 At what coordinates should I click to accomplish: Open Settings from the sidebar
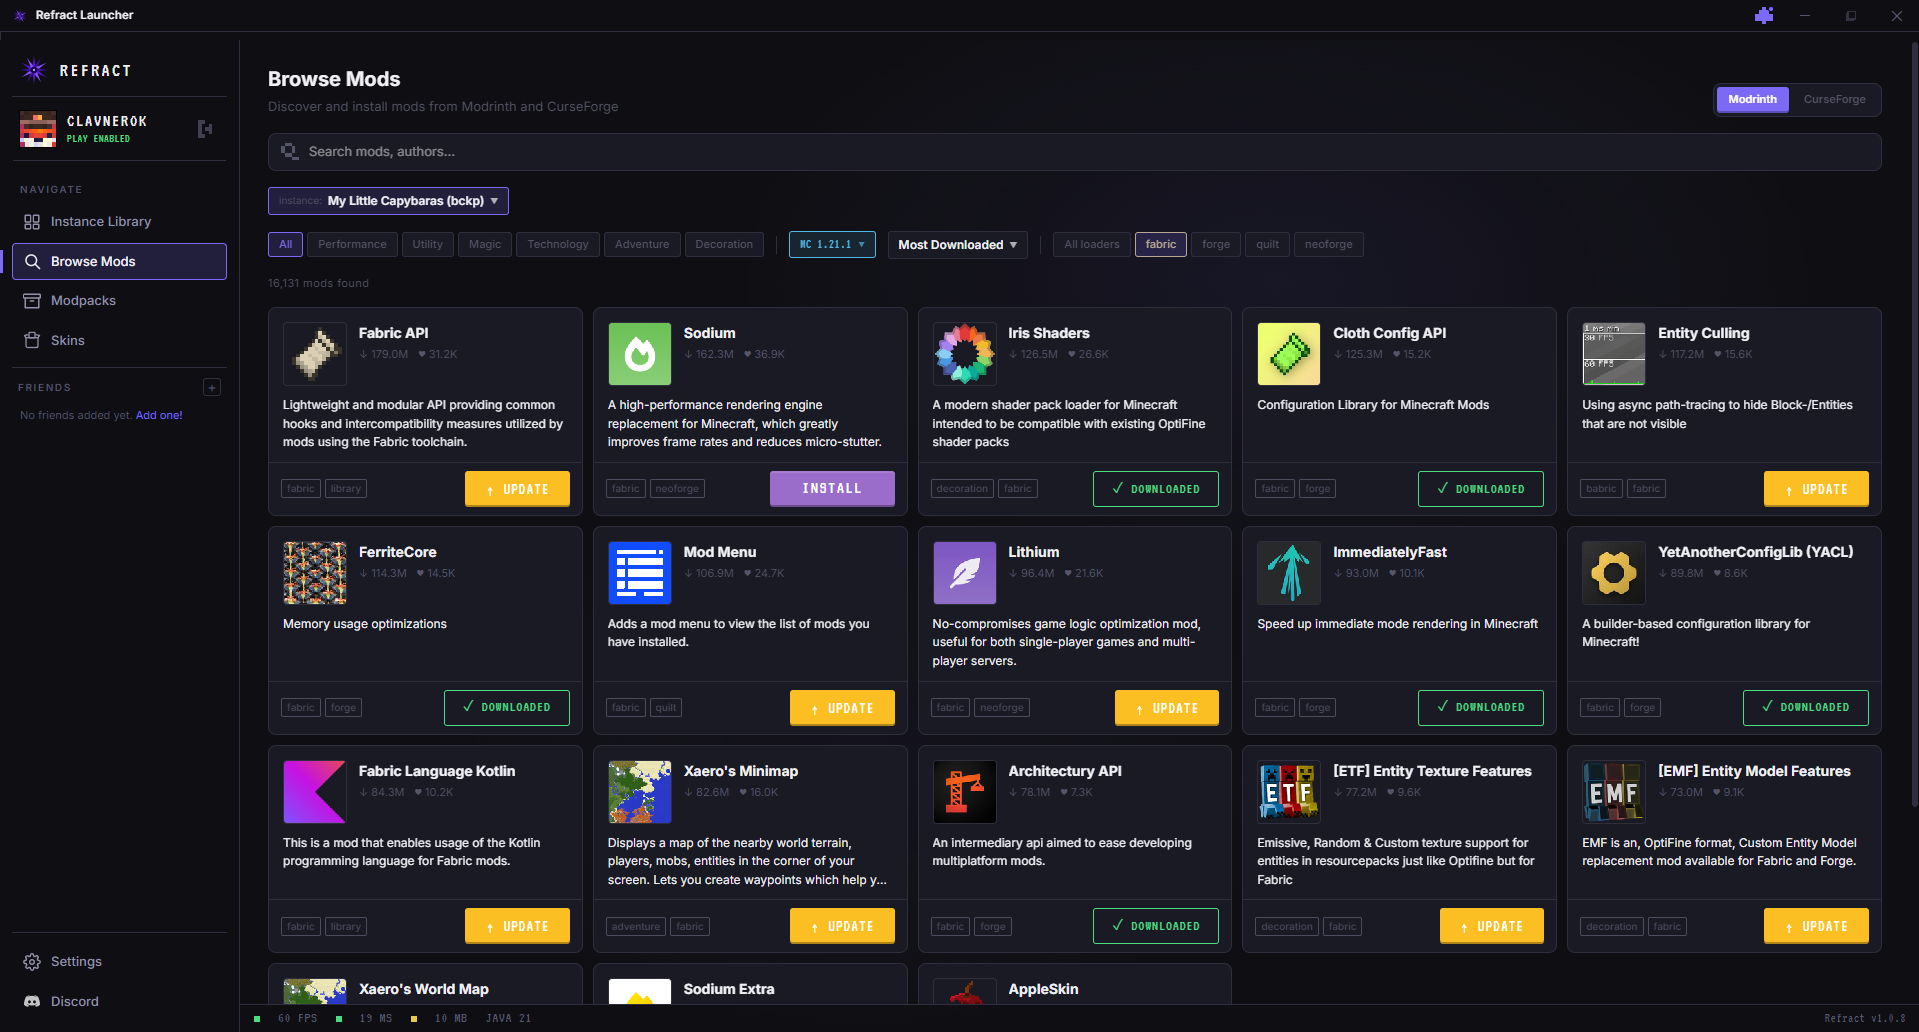[x=119, y=962]
